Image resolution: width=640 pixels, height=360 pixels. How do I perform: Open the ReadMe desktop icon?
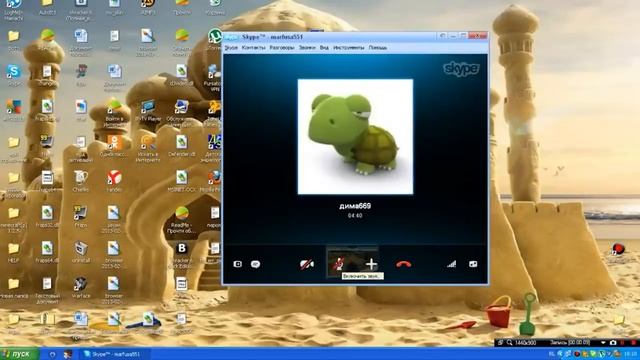coord(182,213)
